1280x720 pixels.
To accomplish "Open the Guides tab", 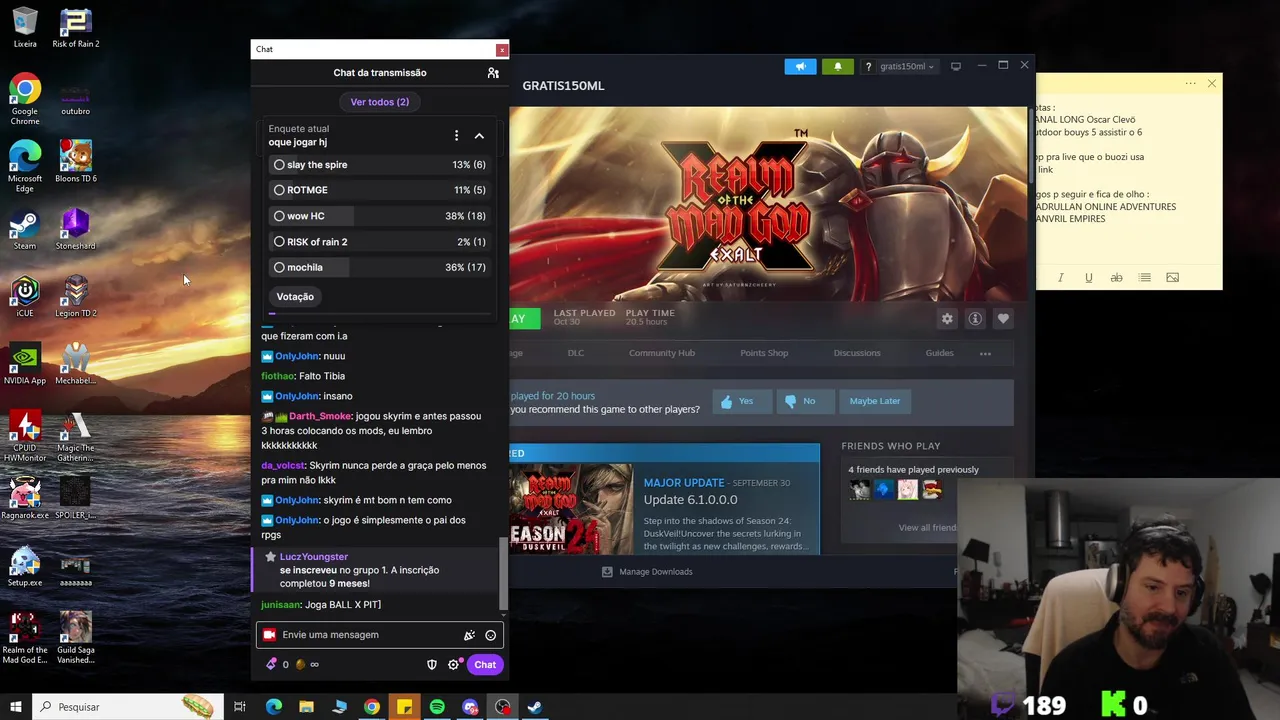I will point(939,353).
